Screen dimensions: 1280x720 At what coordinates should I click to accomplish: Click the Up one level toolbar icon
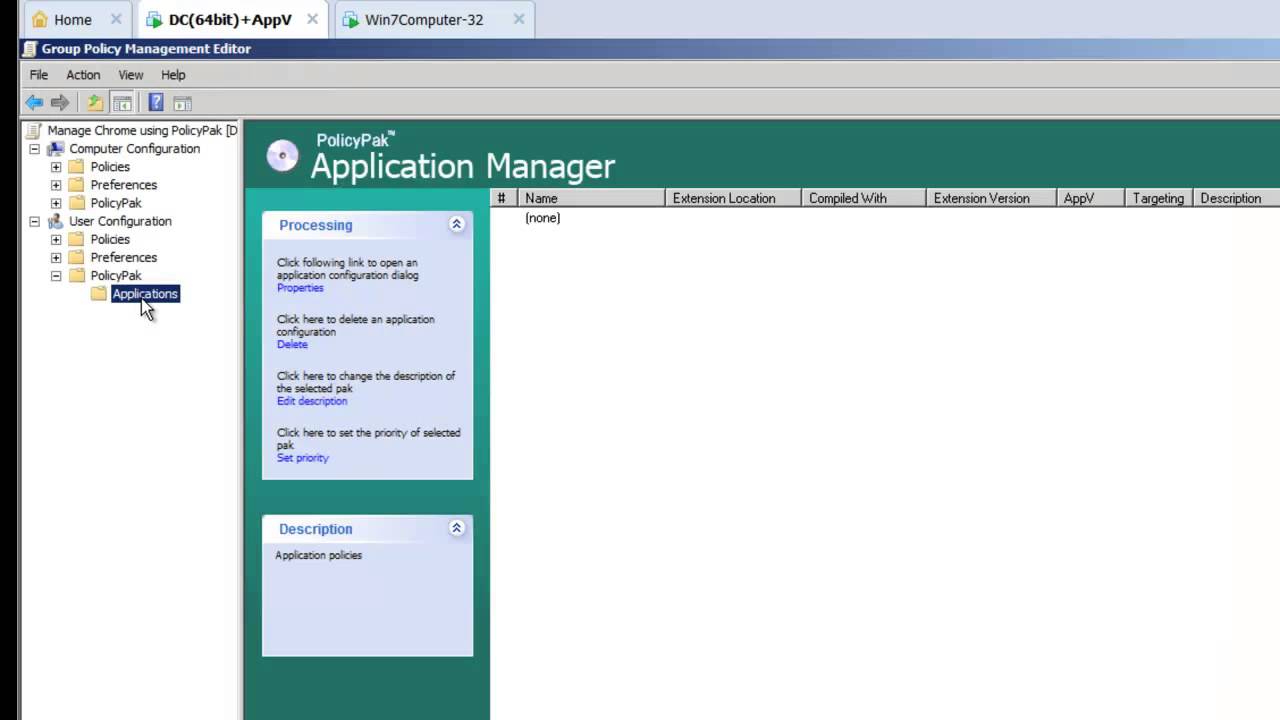click(x=95, y=102)
